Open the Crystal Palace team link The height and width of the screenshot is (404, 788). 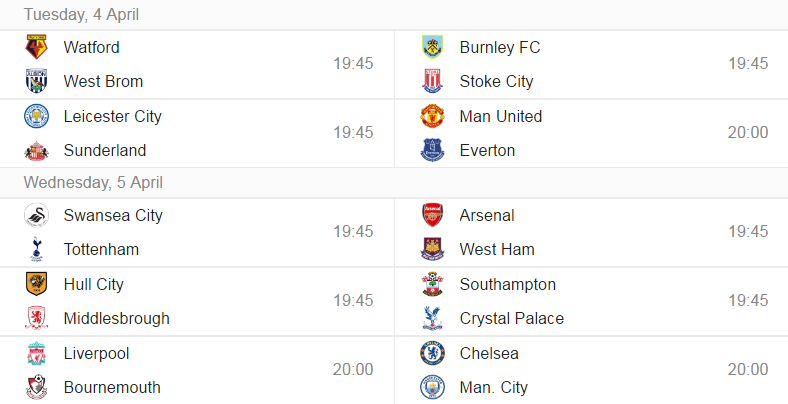511,318
